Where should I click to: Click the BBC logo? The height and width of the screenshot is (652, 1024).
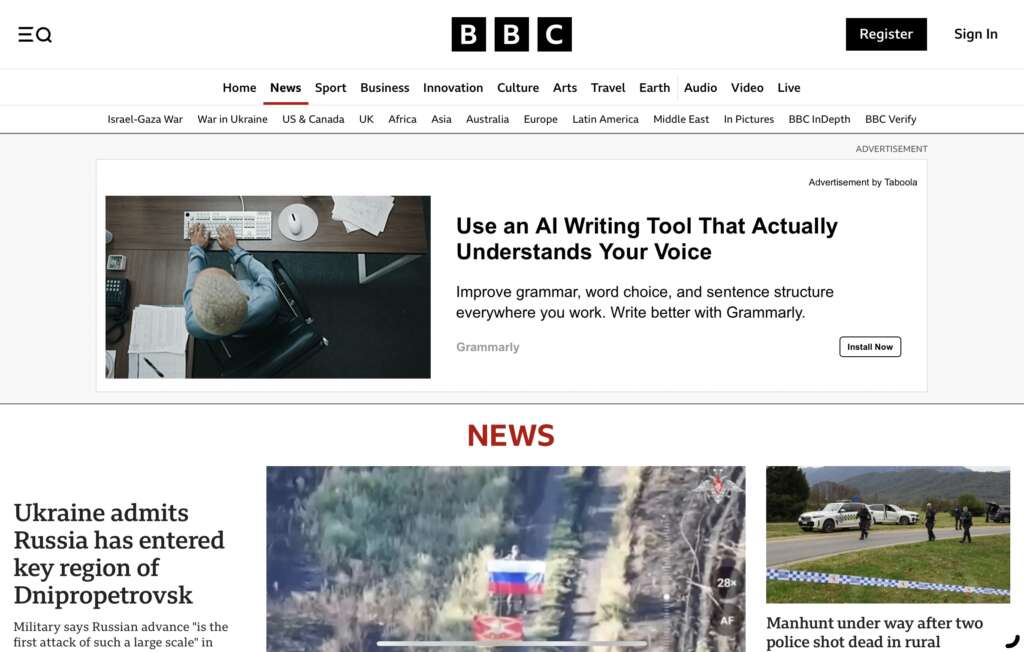coord(511,34)
